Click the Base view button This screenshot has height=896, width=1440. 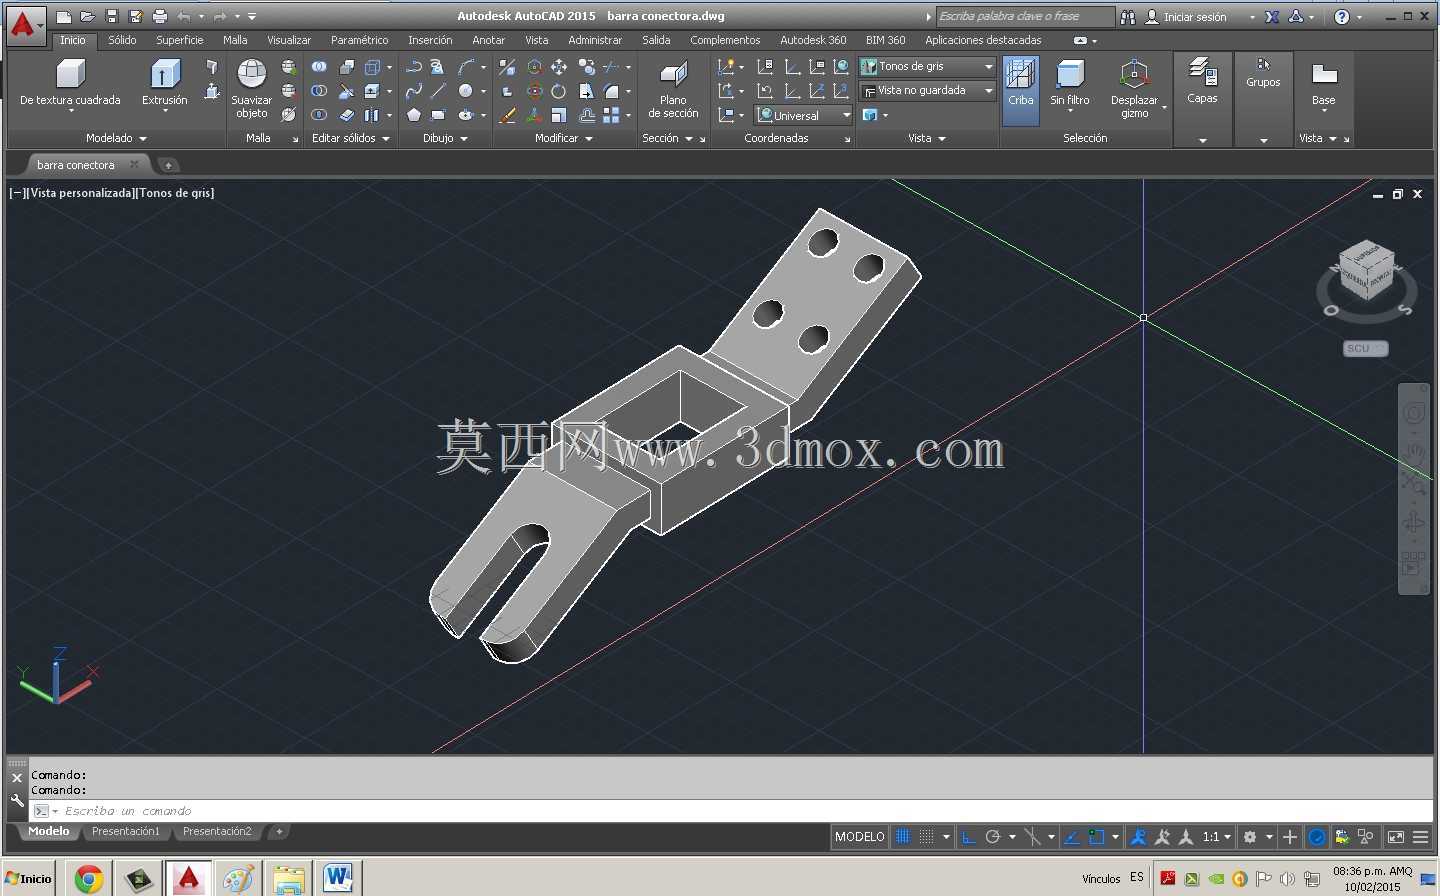(x=1323, y=84)
